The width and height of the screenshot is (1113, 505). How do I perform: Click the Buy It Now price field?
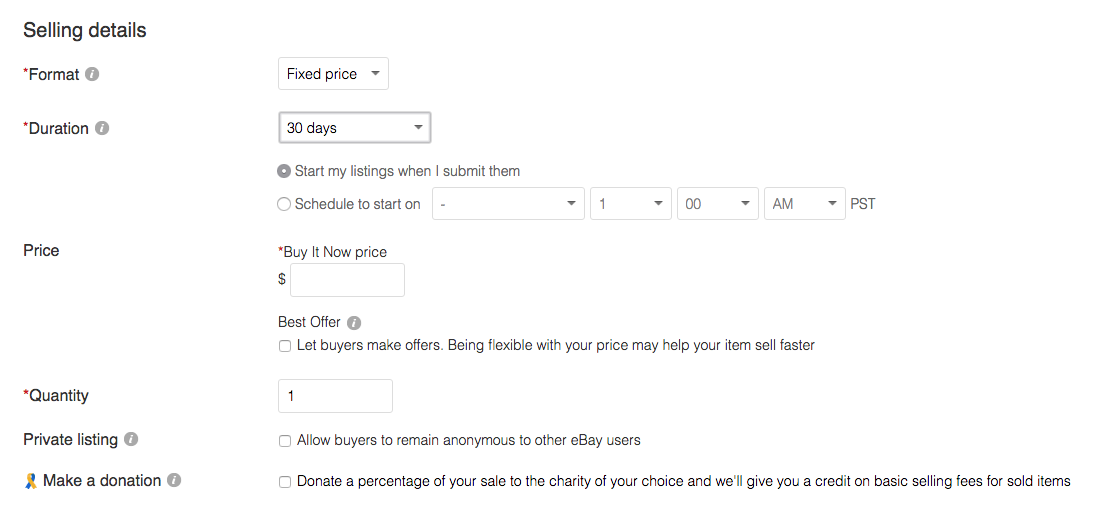click(x=347, y=280)
